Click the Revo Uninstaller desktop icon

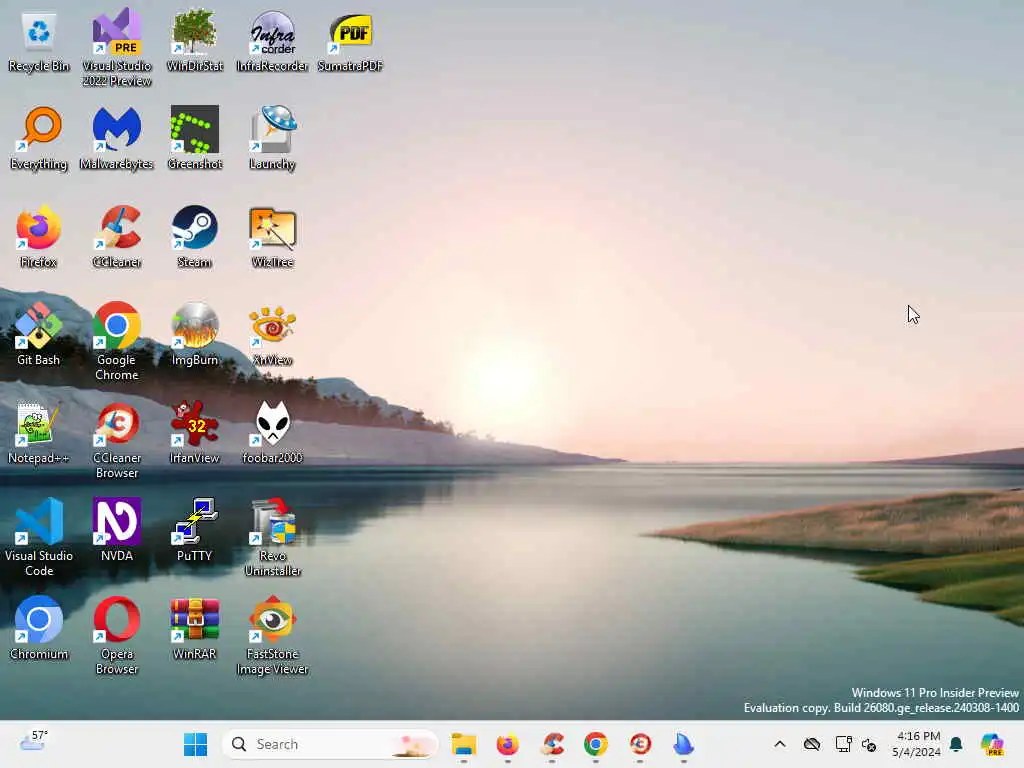[x=272, y=537]
